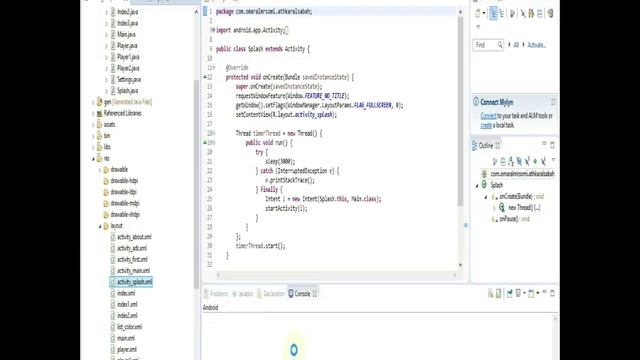Click the Activate link in Task List
Image resolution: width=640 pixels, height=360 pixels.
tap(536, 45)
